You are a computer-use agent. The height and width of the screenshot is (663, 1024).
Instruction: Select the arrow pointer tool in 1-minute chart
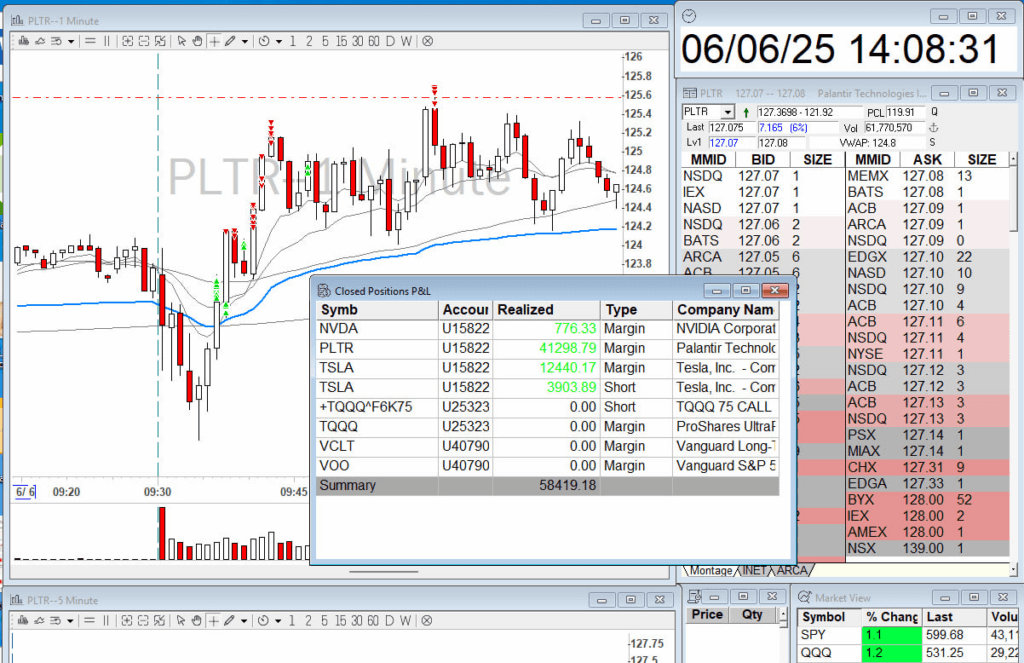[x=181, y=41]
